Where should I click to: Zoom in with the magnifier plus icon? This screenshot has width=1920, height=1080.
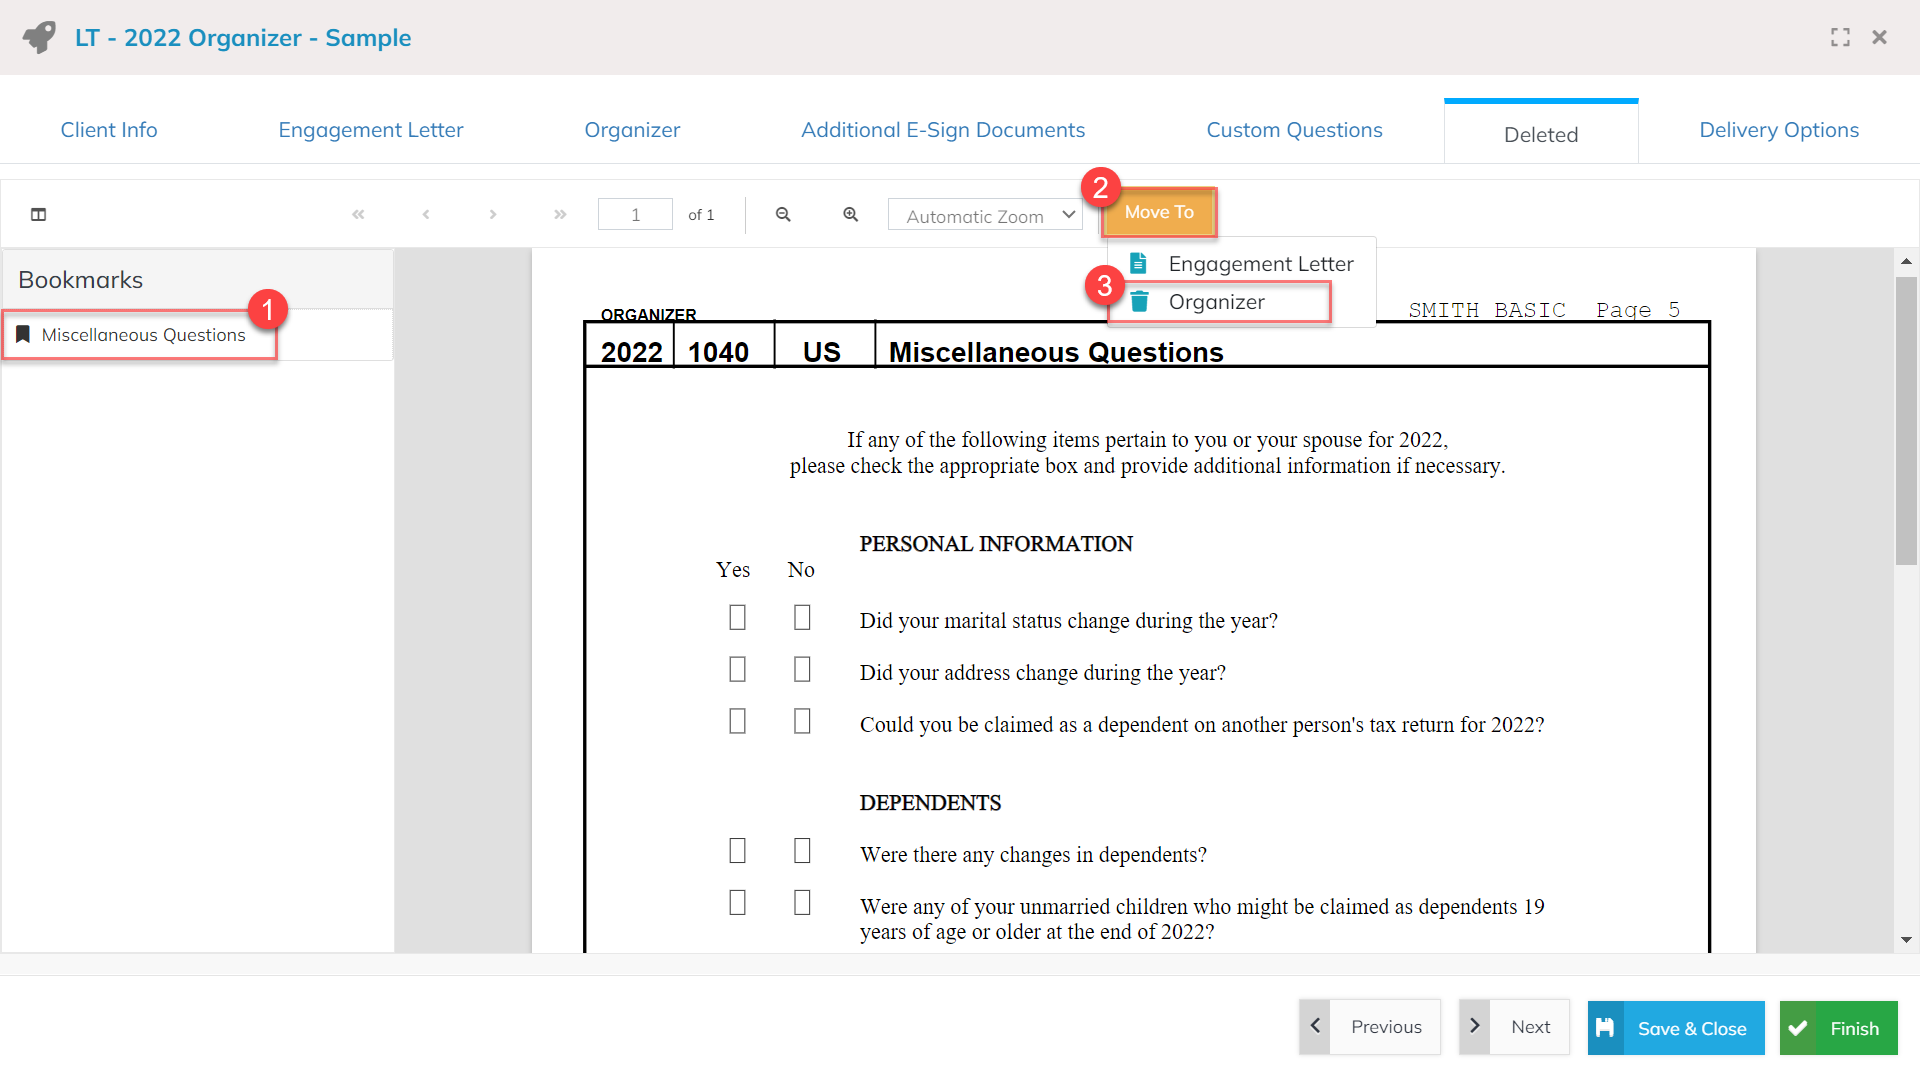click(x=850, y=214)
